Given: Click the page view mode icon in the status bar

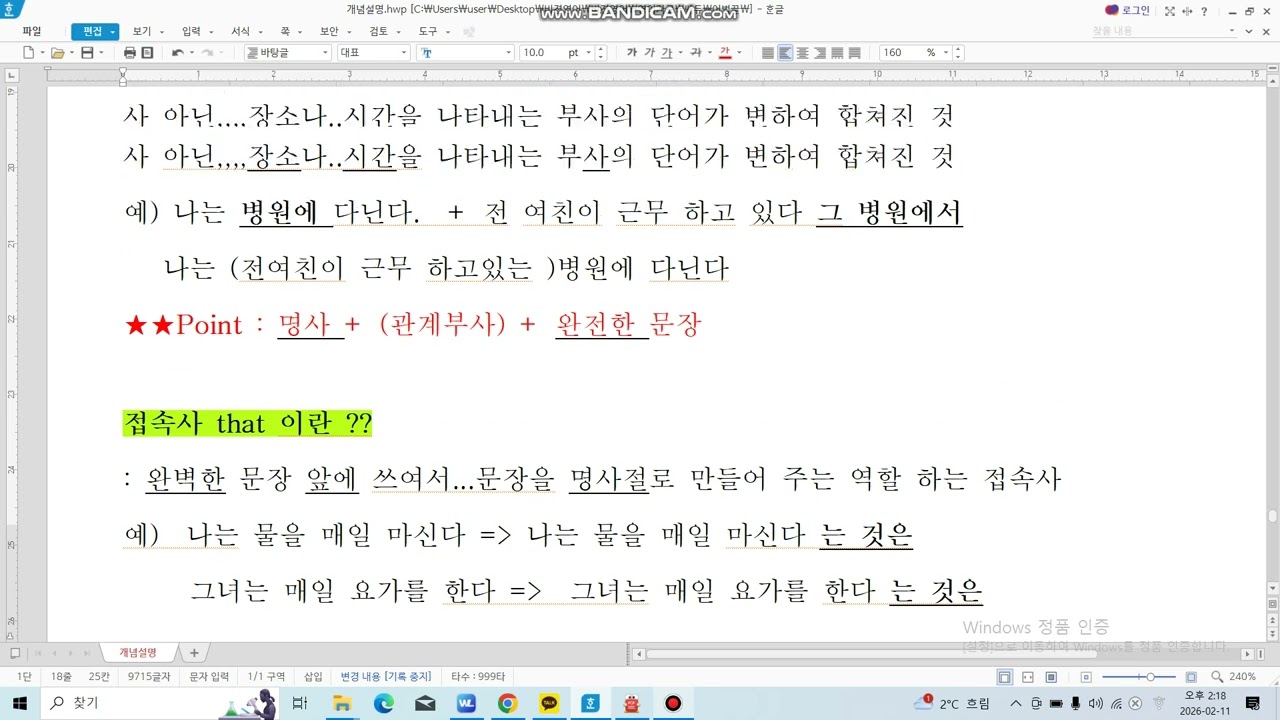Looking at the screenshot, I should 1005,677.
